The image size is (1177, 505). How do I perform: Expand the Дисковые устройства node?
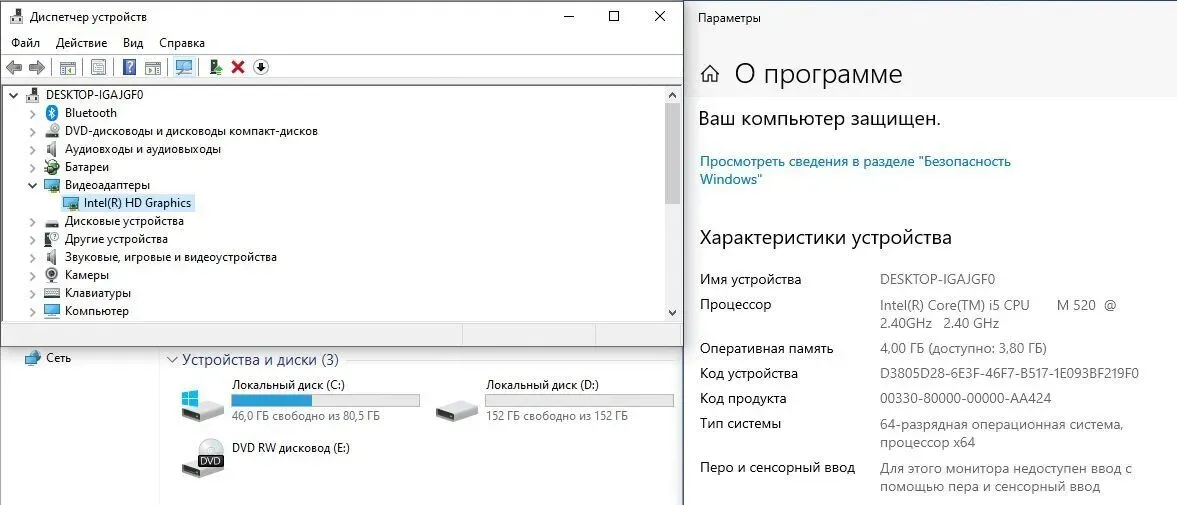[33, 221]
